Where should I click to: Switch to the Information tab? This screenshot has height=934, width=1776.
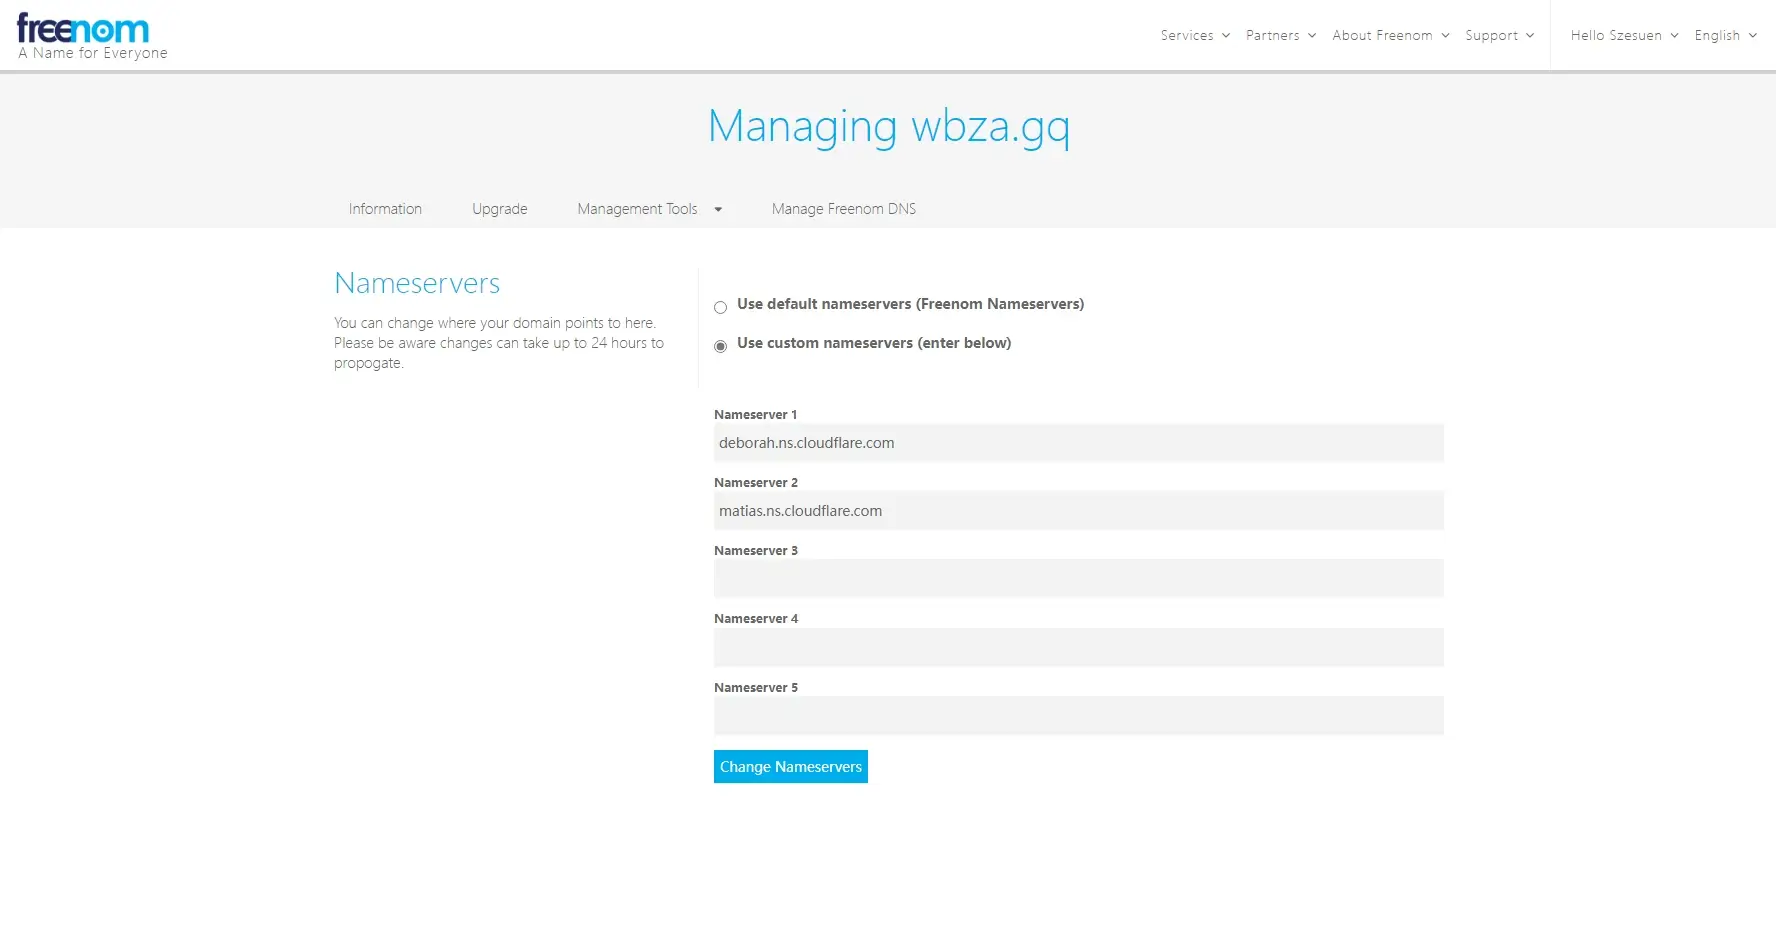pos(385,209)
